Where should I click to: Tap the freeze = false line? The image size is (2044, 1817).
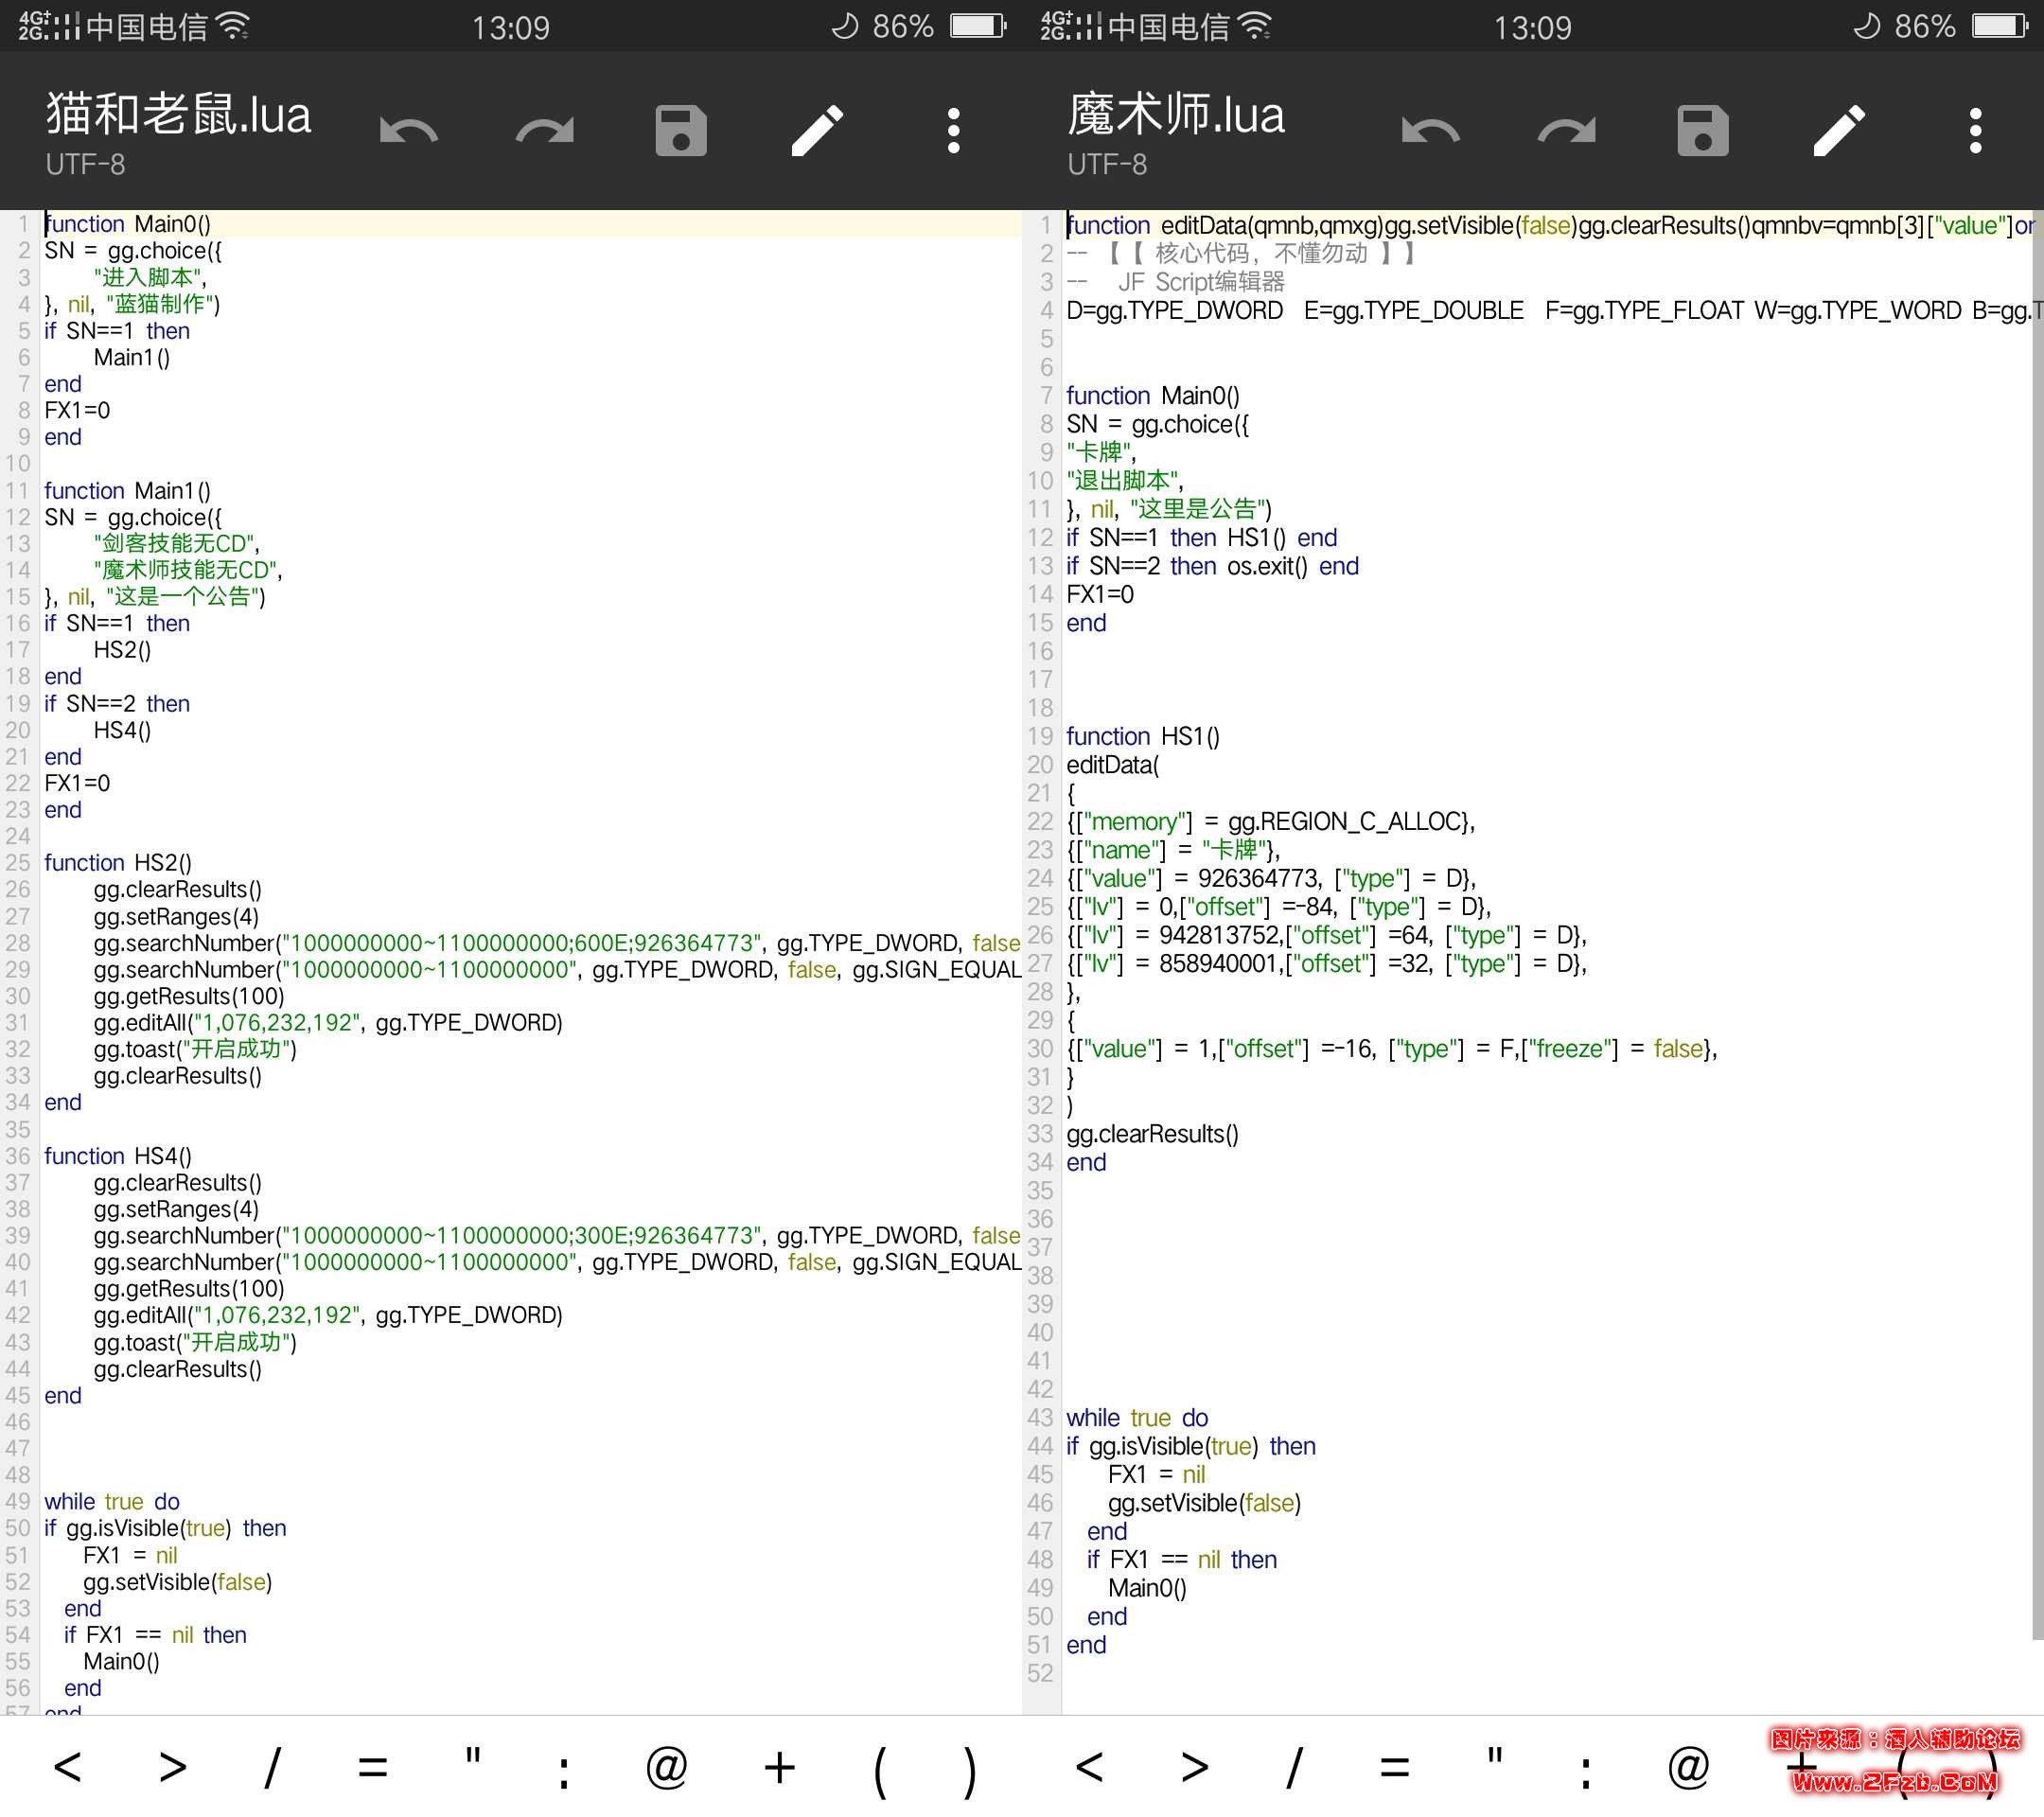tap(1392, 1049)
